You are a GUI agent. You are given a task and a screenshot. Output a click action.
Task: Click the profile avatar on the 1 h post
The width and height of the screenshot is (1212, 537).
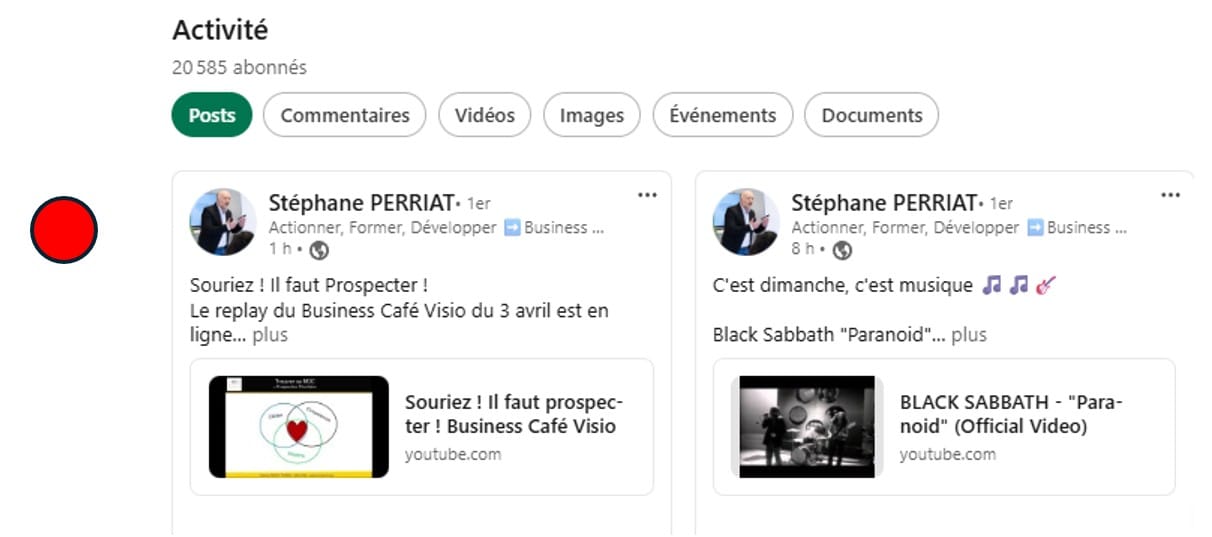pos(223,222)
